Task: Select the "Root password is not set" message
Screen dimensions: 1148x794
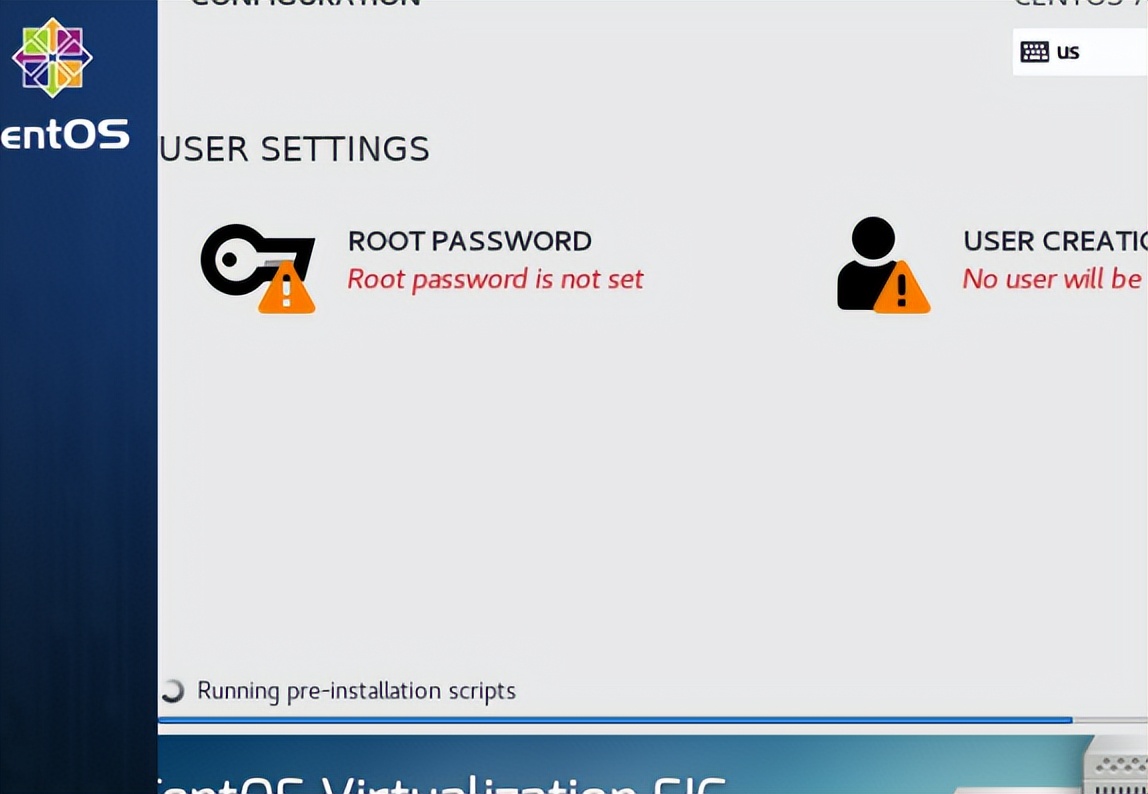Action: 496,279
